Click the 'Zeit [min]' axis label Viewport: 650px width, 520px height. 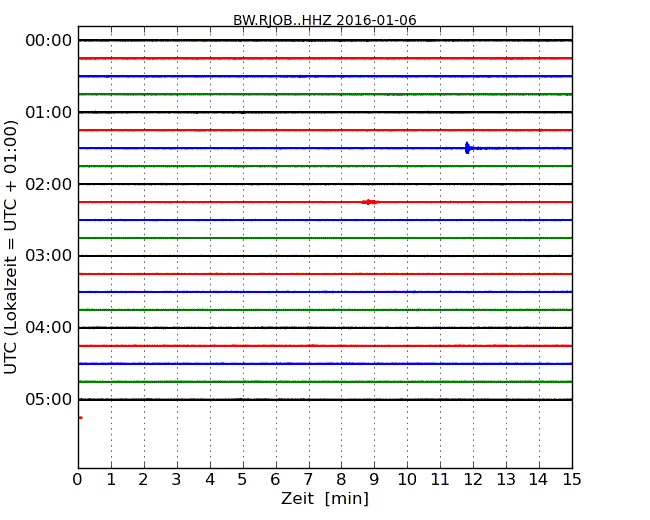point(325,498)
